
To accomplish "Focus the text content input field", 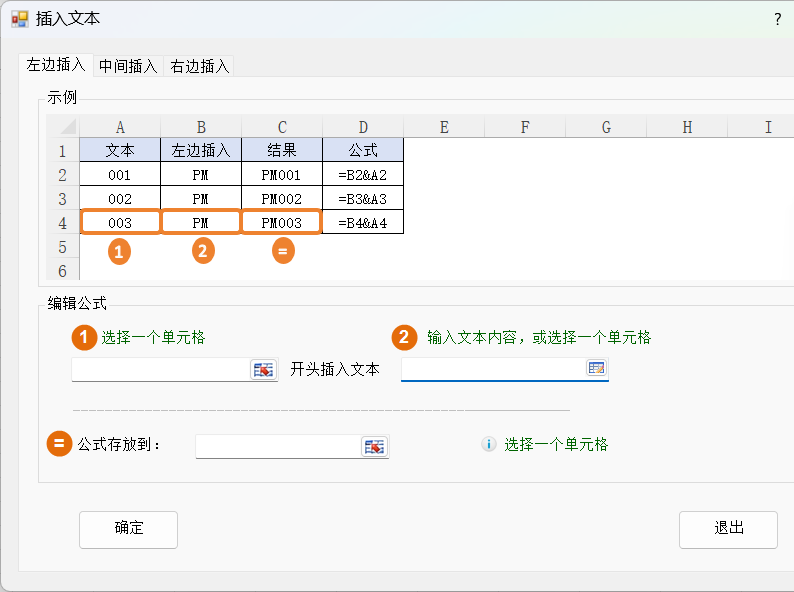I will coord(492,369).
